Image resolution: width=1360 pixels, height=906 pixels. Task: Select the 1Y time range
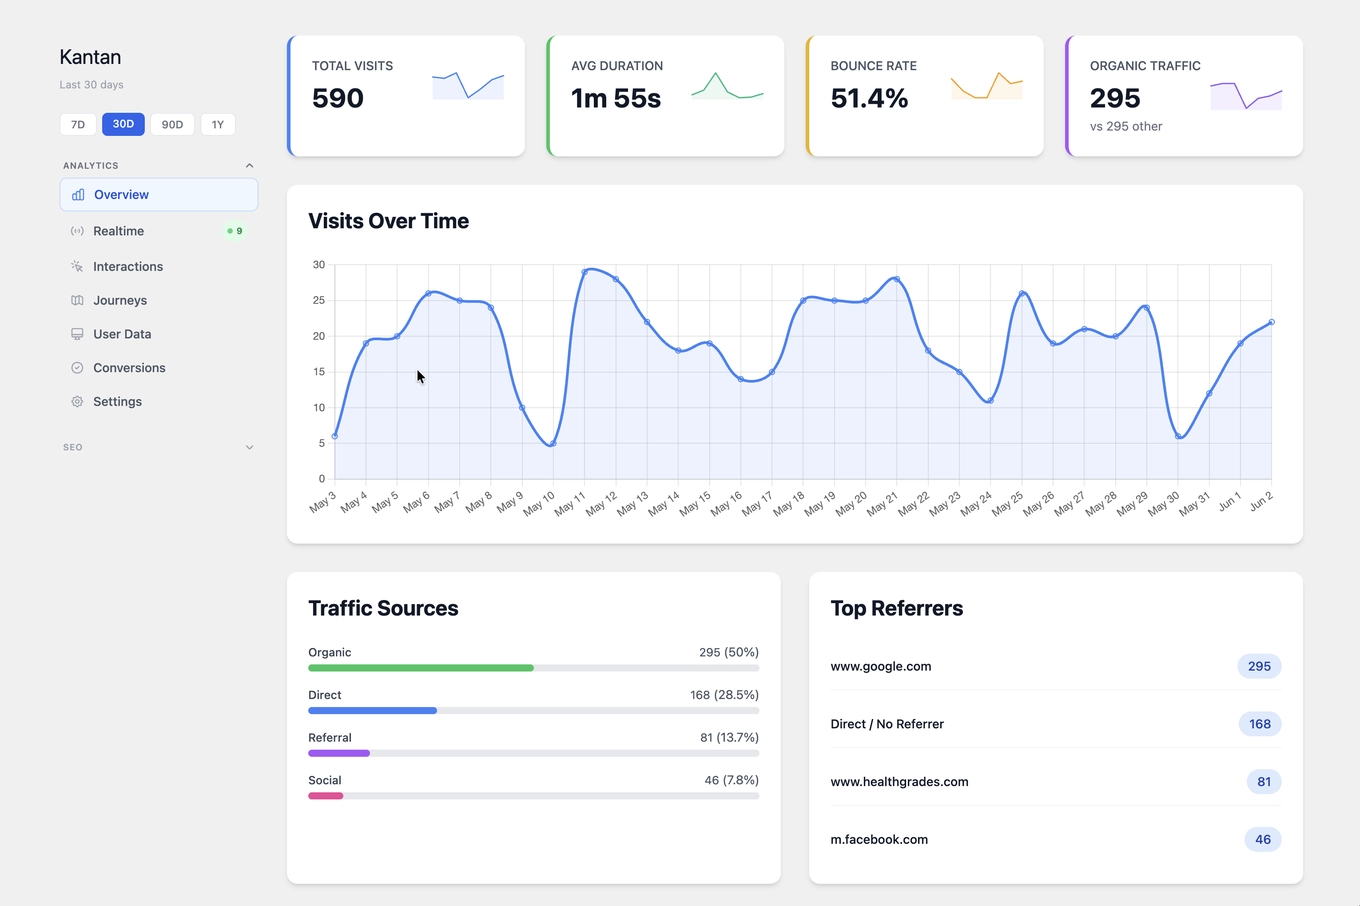pyautogui.click(x=218, y=125)
